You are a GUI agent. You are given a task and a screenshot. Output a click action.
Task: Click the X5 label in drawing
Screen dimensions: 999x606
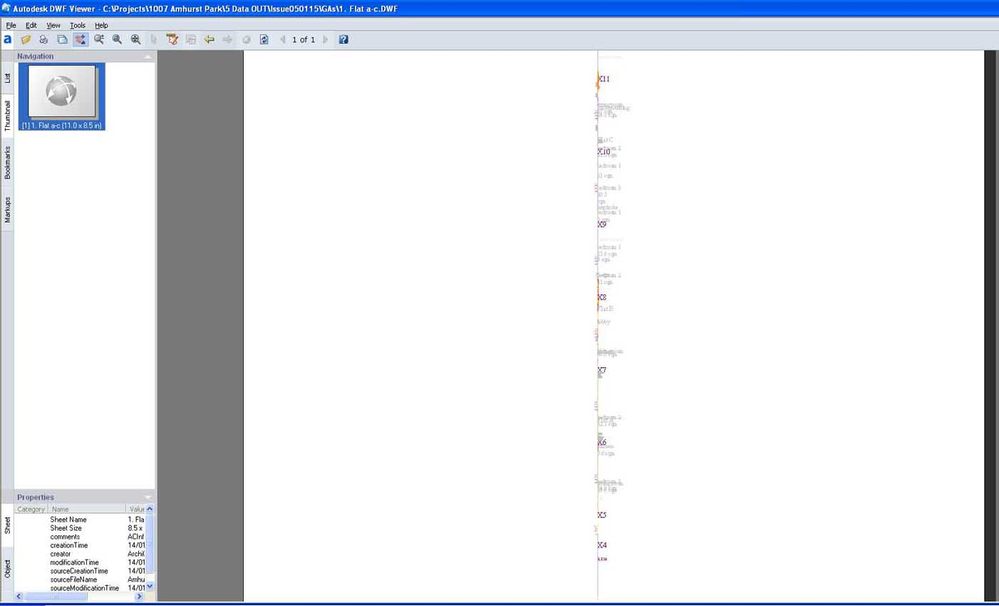click(602, 515)
